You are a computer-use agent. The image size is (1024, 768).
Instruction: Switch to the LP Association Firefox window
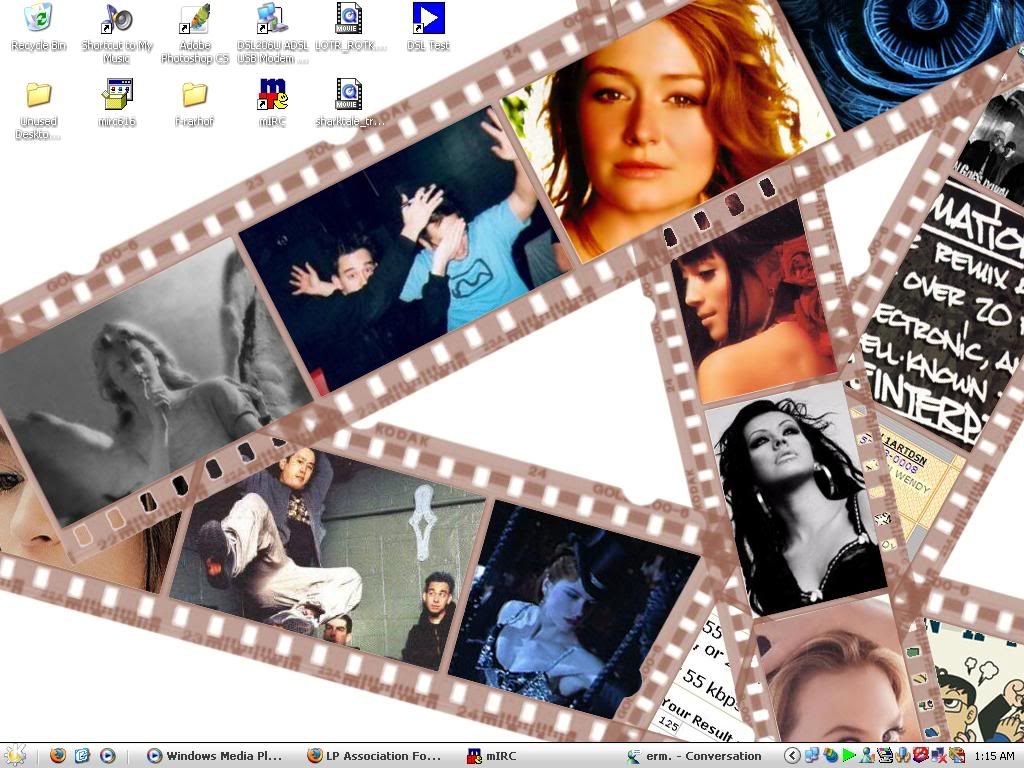pos(376,756)
